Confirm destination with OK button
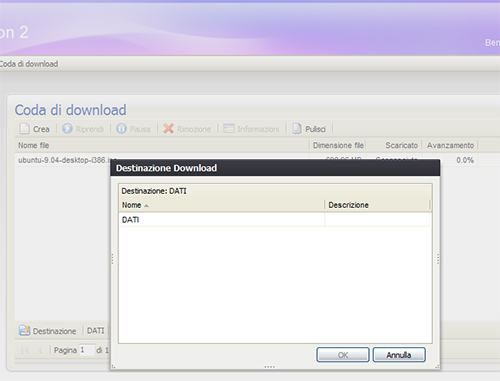This screenshot has height=381, width=500. pyautogui.click(x=343, y=355)
